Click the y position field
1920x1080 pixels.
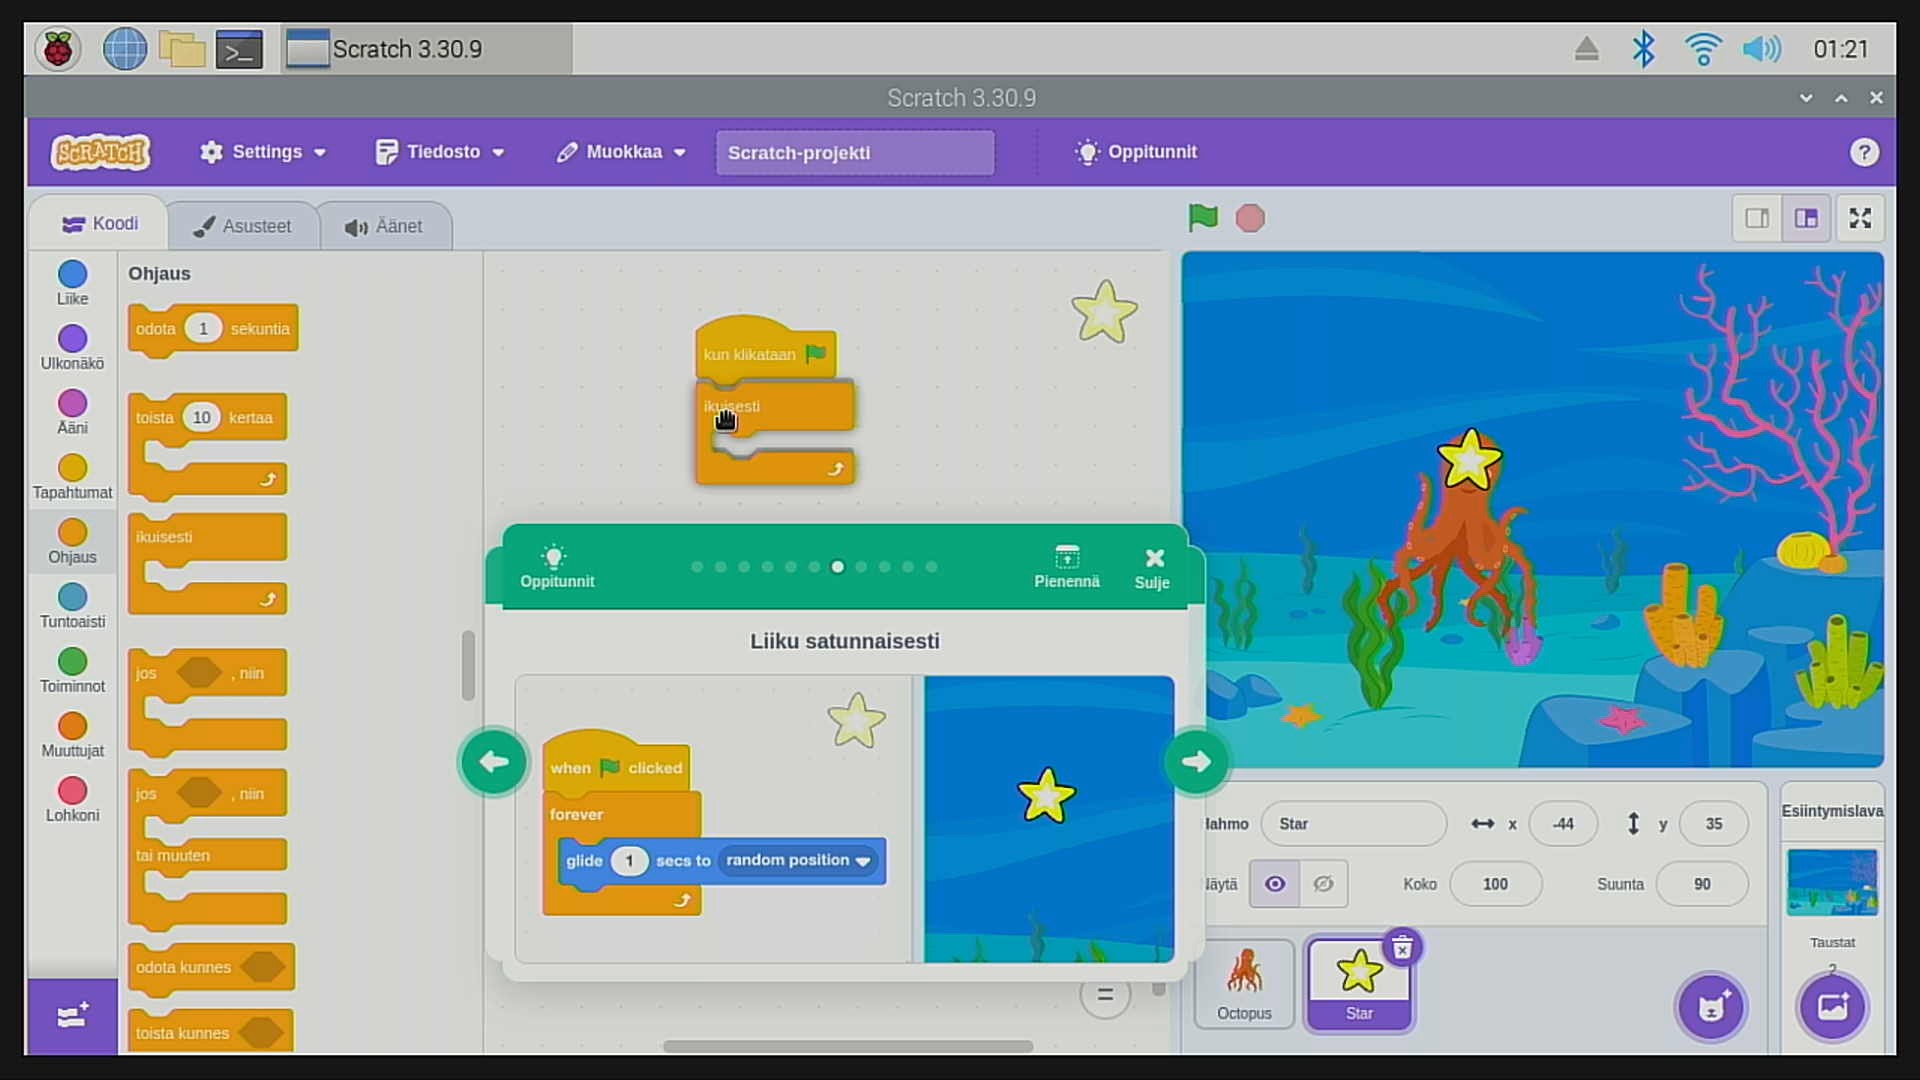point(1714,824)
